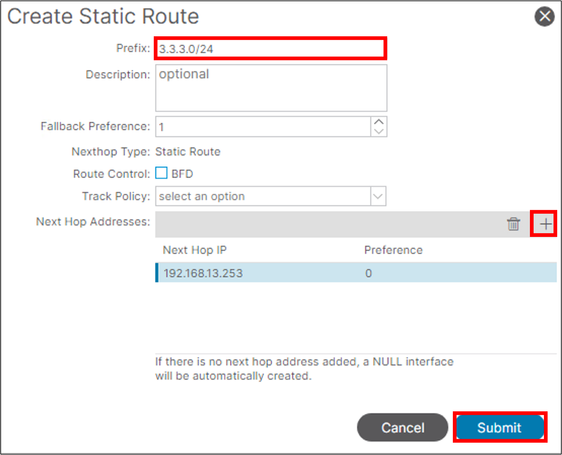Click the Track Policy dropdown arrow
Image resolution: width=562 pixels, height=455 pixels.
[x=378, y=196]
